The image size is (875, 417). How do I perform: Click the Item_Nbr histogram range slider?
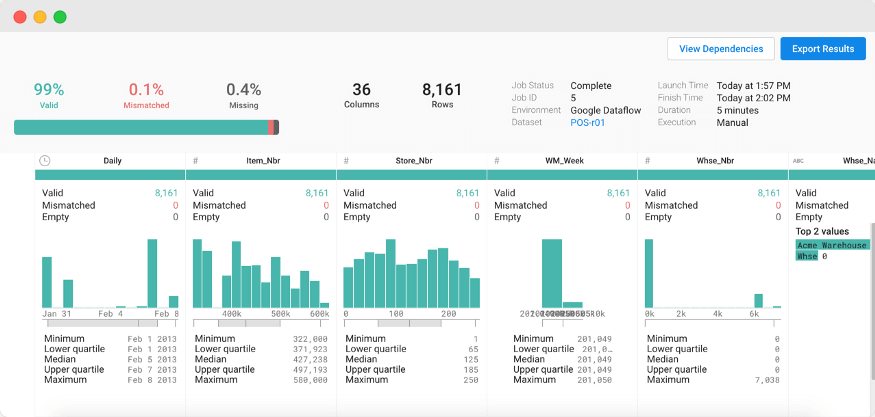click(261, 323)
